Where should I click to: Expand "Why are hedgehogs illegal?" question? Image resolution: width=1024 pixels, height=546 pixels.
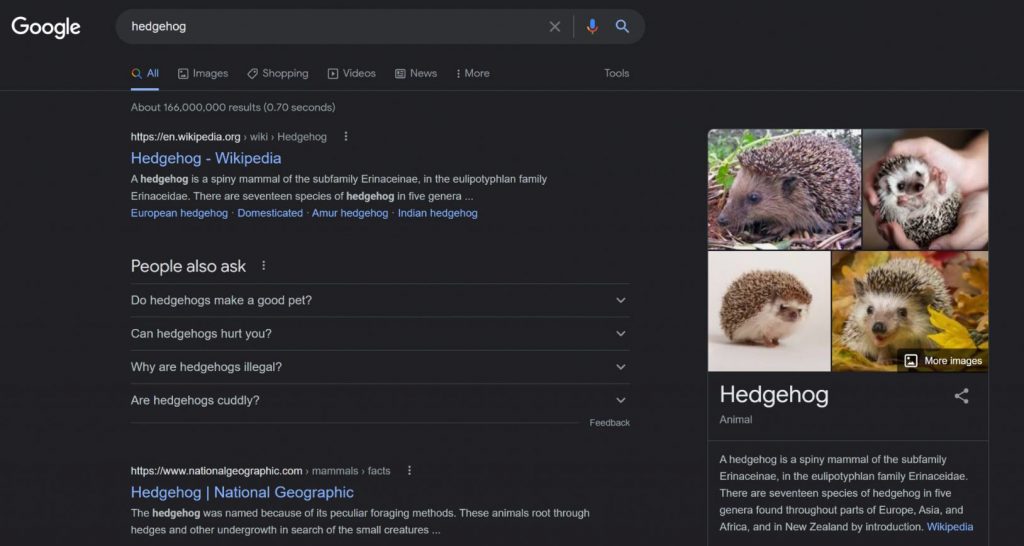point(620,367)
